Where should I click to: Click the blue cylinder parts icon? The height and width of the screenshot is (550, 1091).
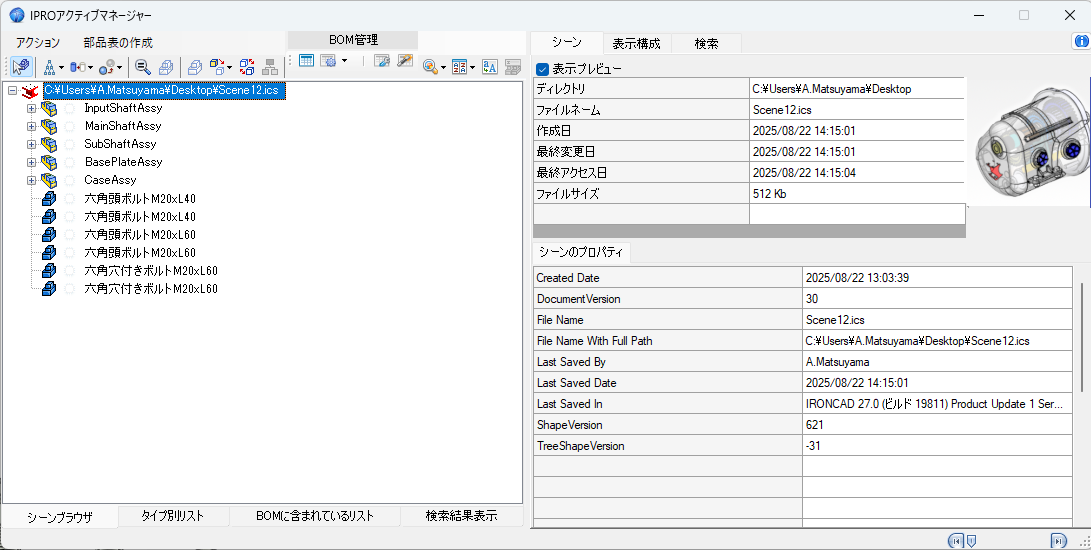[77, 67]
